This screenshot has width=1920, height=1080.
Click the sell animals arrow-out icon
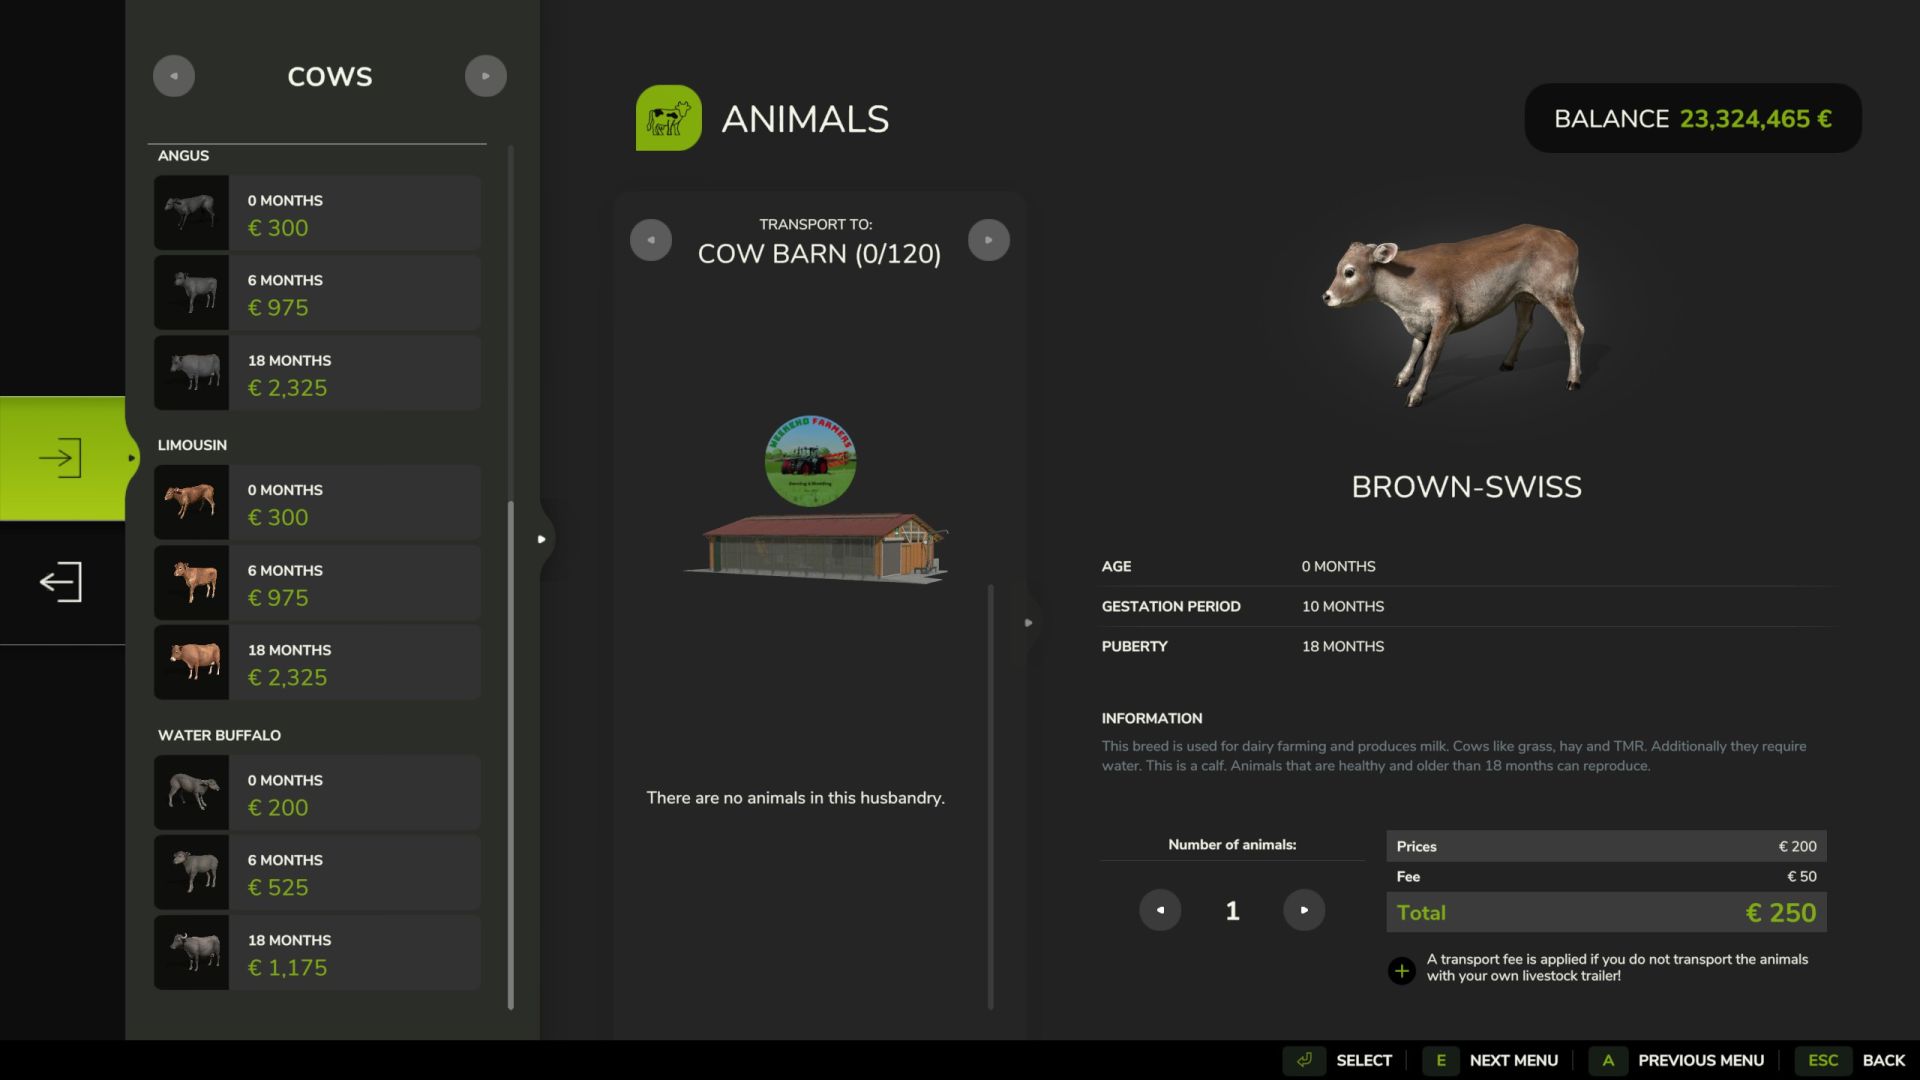[61, 582]
